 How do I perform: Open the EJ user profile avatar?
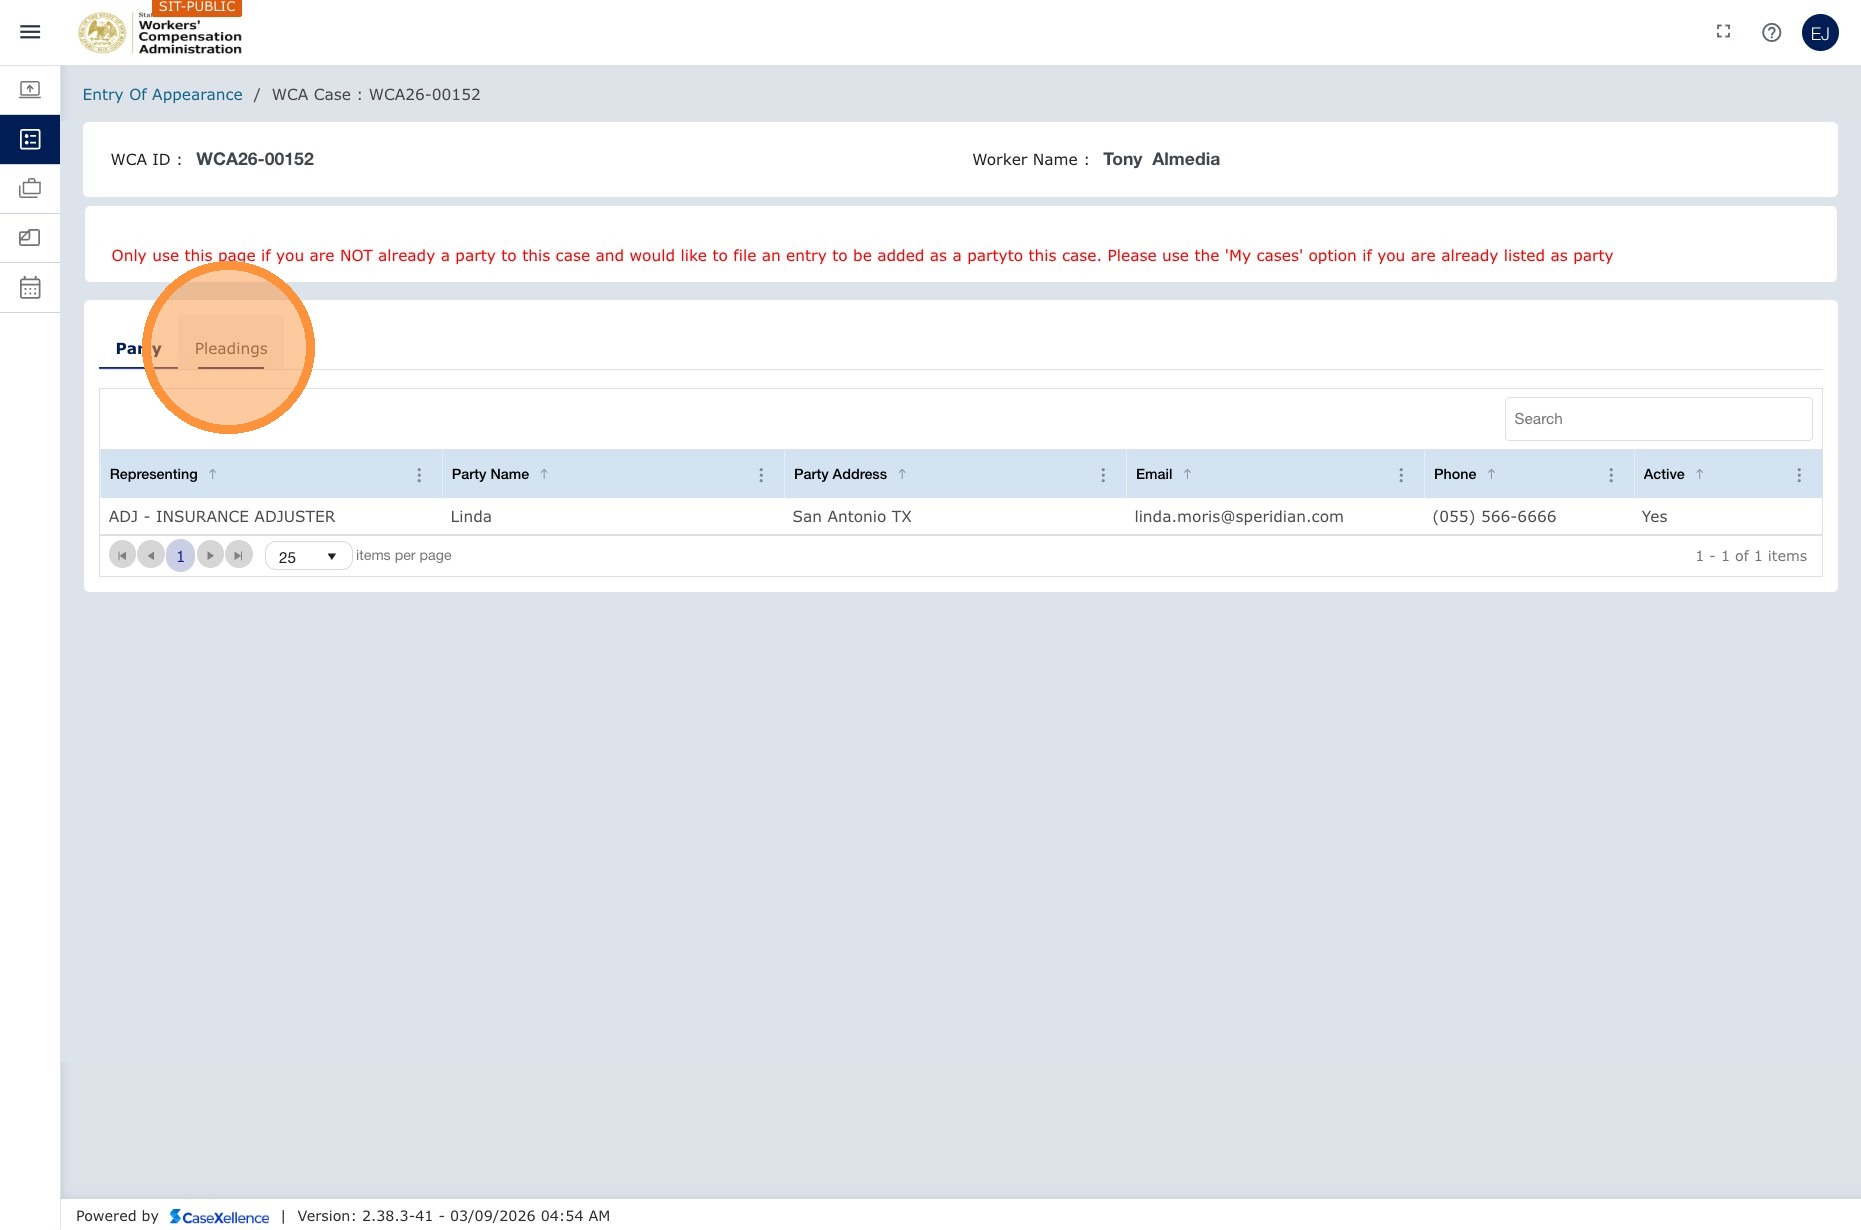tap(1820, 33)
